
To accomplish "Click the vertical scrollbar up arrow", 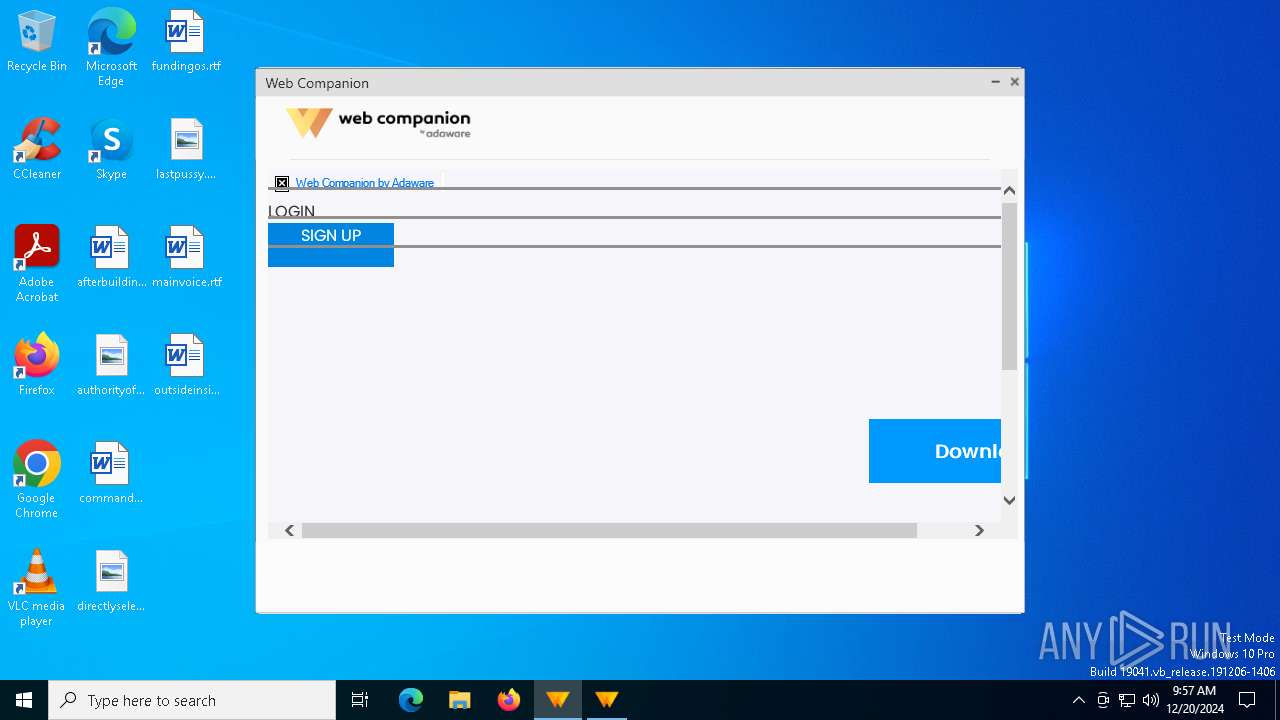I will [x=1009, y=190].
